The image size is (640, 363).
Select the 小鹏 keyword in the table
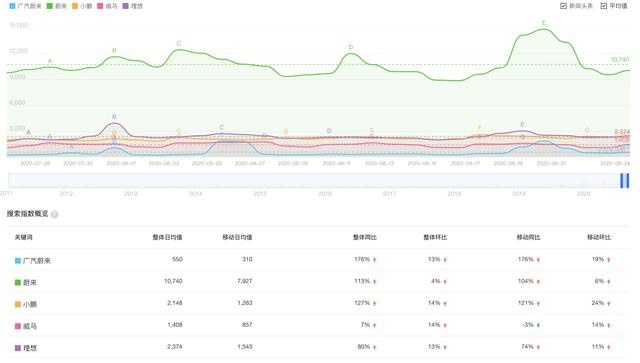[30, 304]
